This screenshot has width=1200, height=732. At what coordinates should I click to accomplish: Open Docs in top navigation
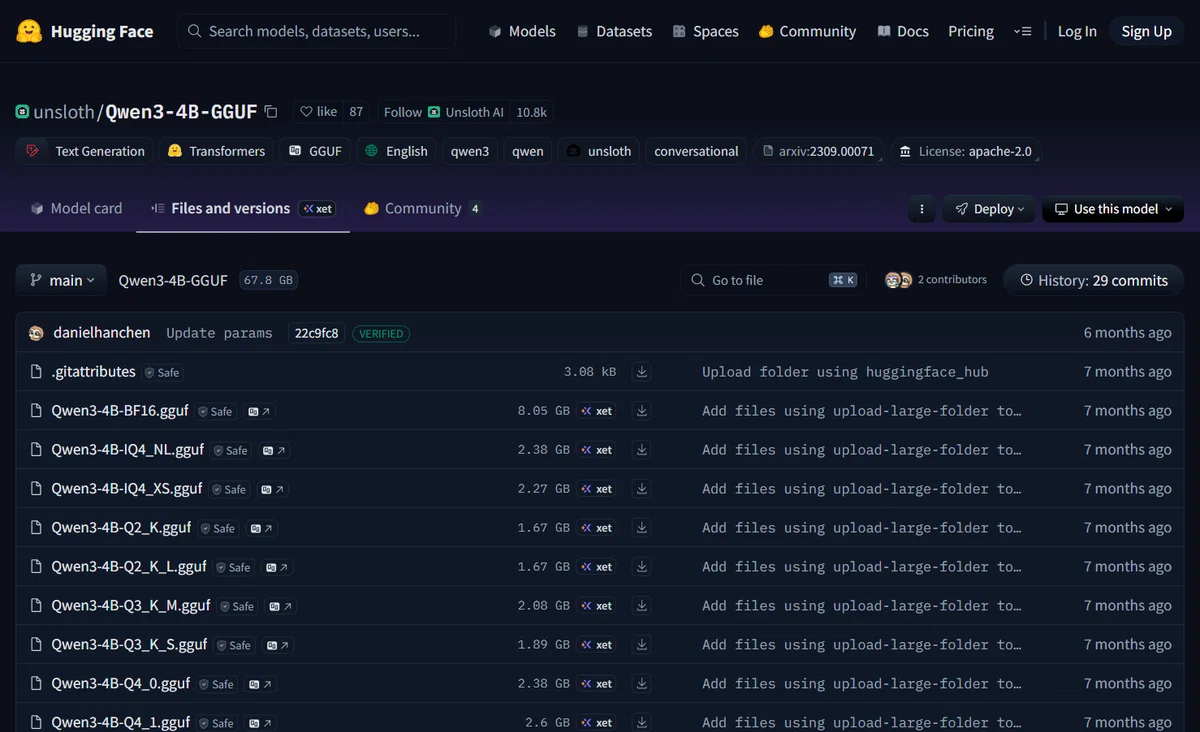click(x=903, y=31)
